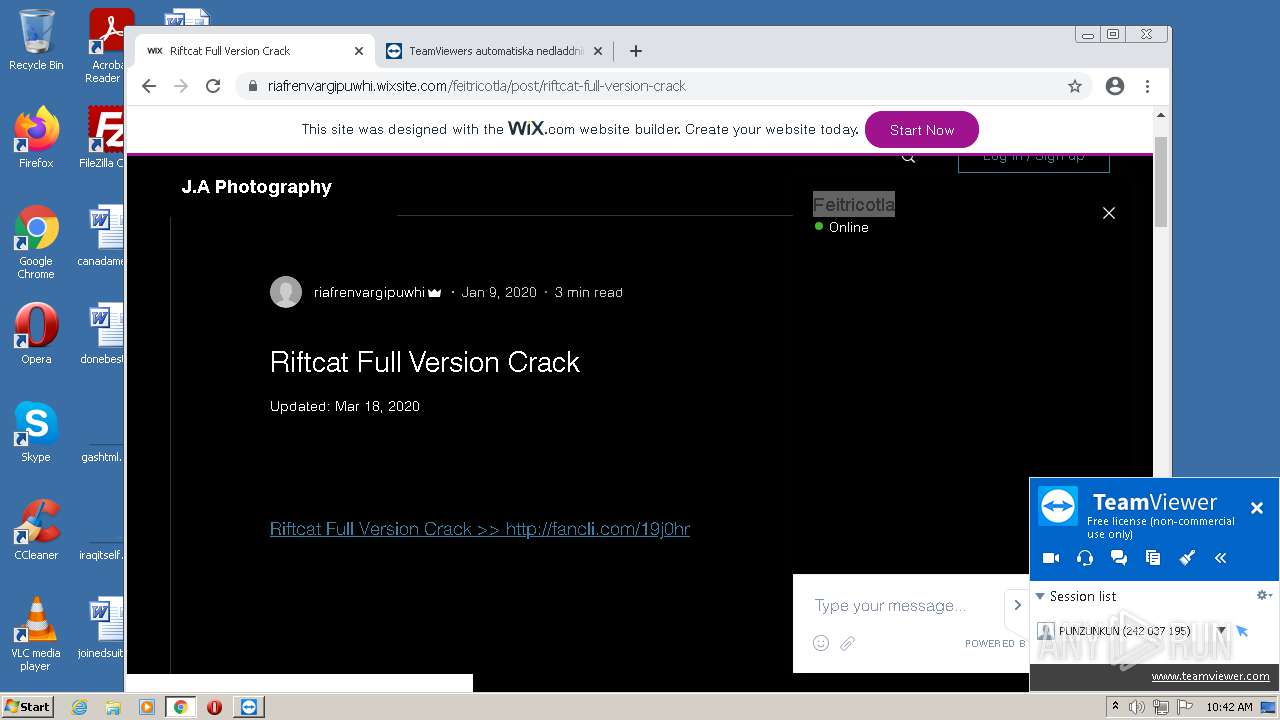Click the Chrome back arrow
Viewport: 1280px width, 720px height.
point(149,86)
